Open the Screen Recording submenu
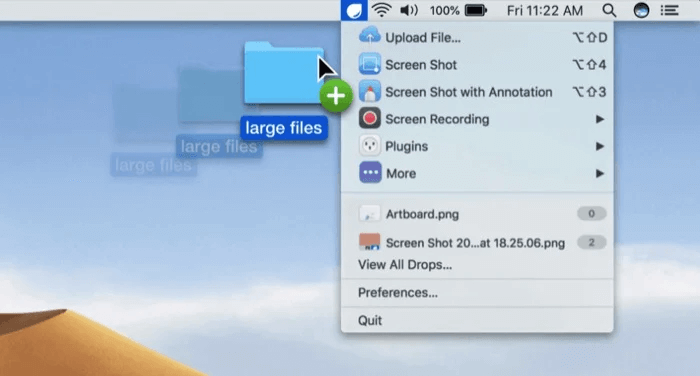 coord(477,119)
